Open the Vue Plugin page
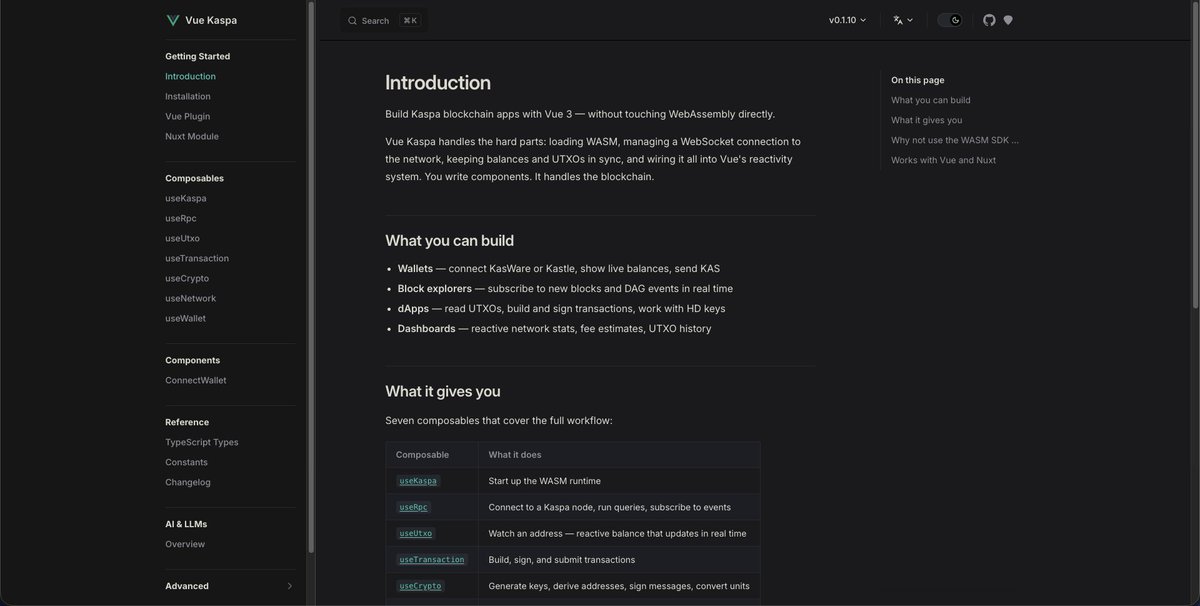The width and height of the screenshot is (1200, 606). [188, 116]
